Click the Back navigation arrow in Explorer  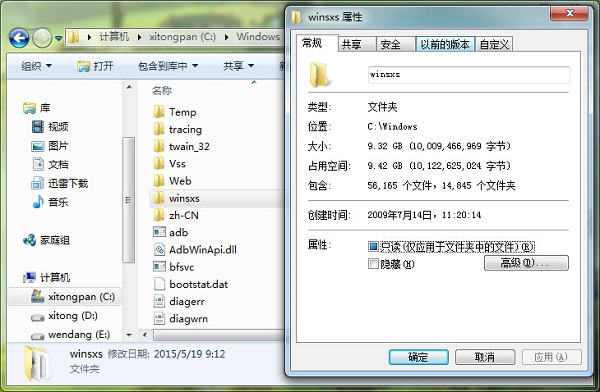coord(19,38)
